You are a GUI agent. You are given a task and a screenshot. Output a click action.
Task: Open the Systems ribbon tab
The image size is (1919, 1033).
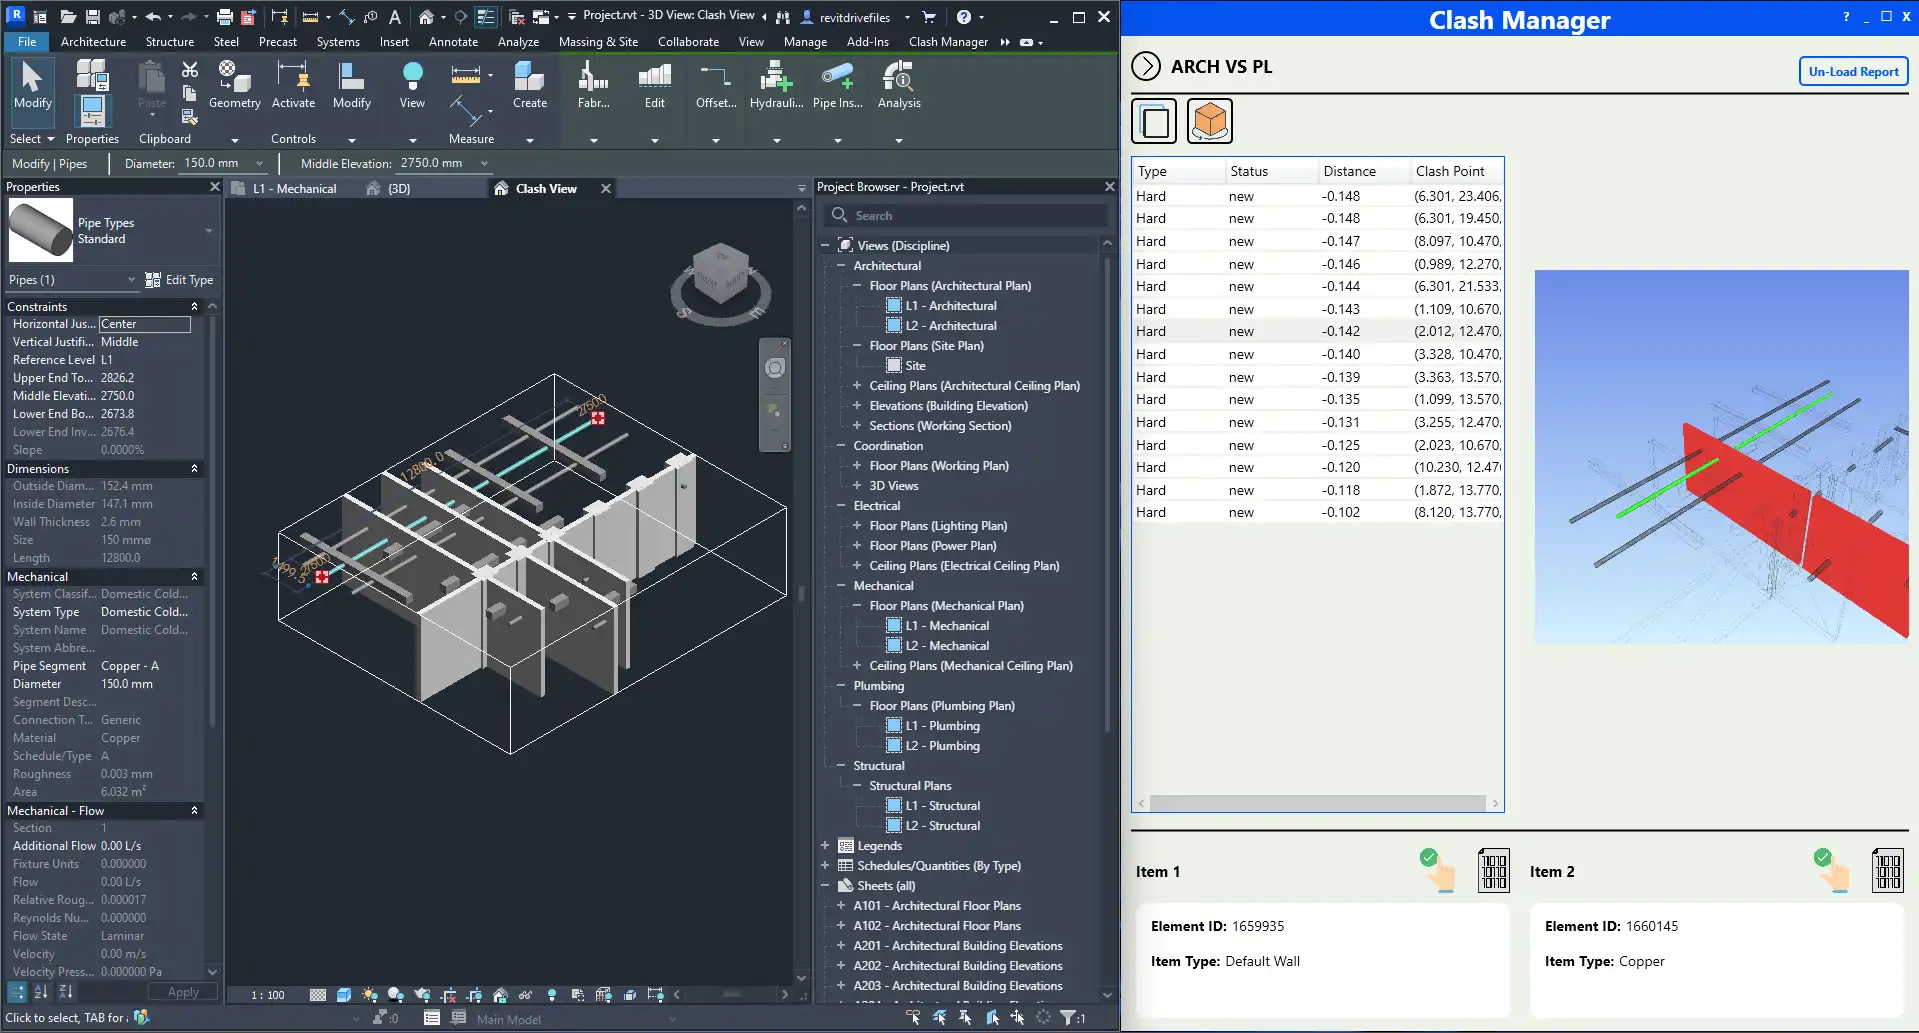click(x=338, y=42)
